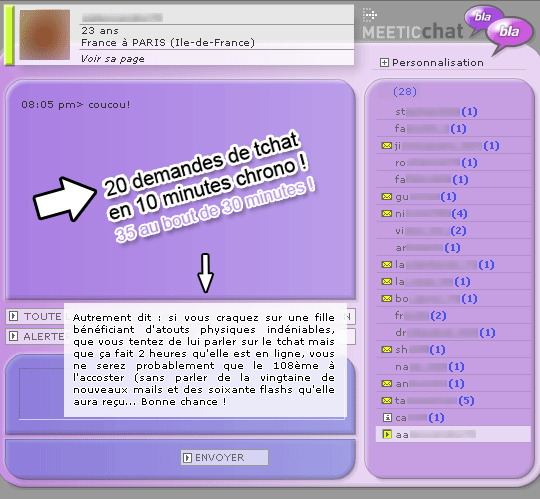The width and height of the screenshot is (540, 499).
Task: Open chat with 'fr' contact
Action: tap(420, 315)
